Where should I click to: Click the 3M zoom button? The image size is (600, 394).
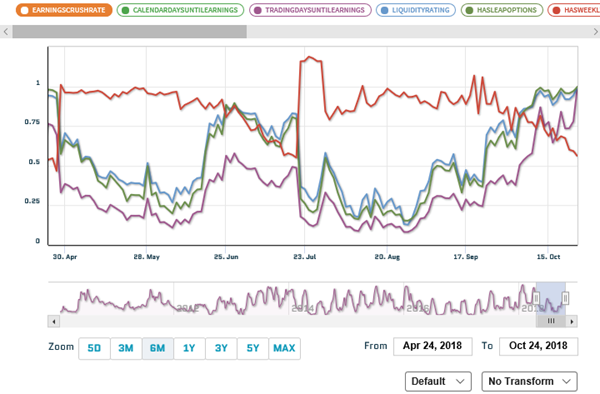(x=126, y=348)
